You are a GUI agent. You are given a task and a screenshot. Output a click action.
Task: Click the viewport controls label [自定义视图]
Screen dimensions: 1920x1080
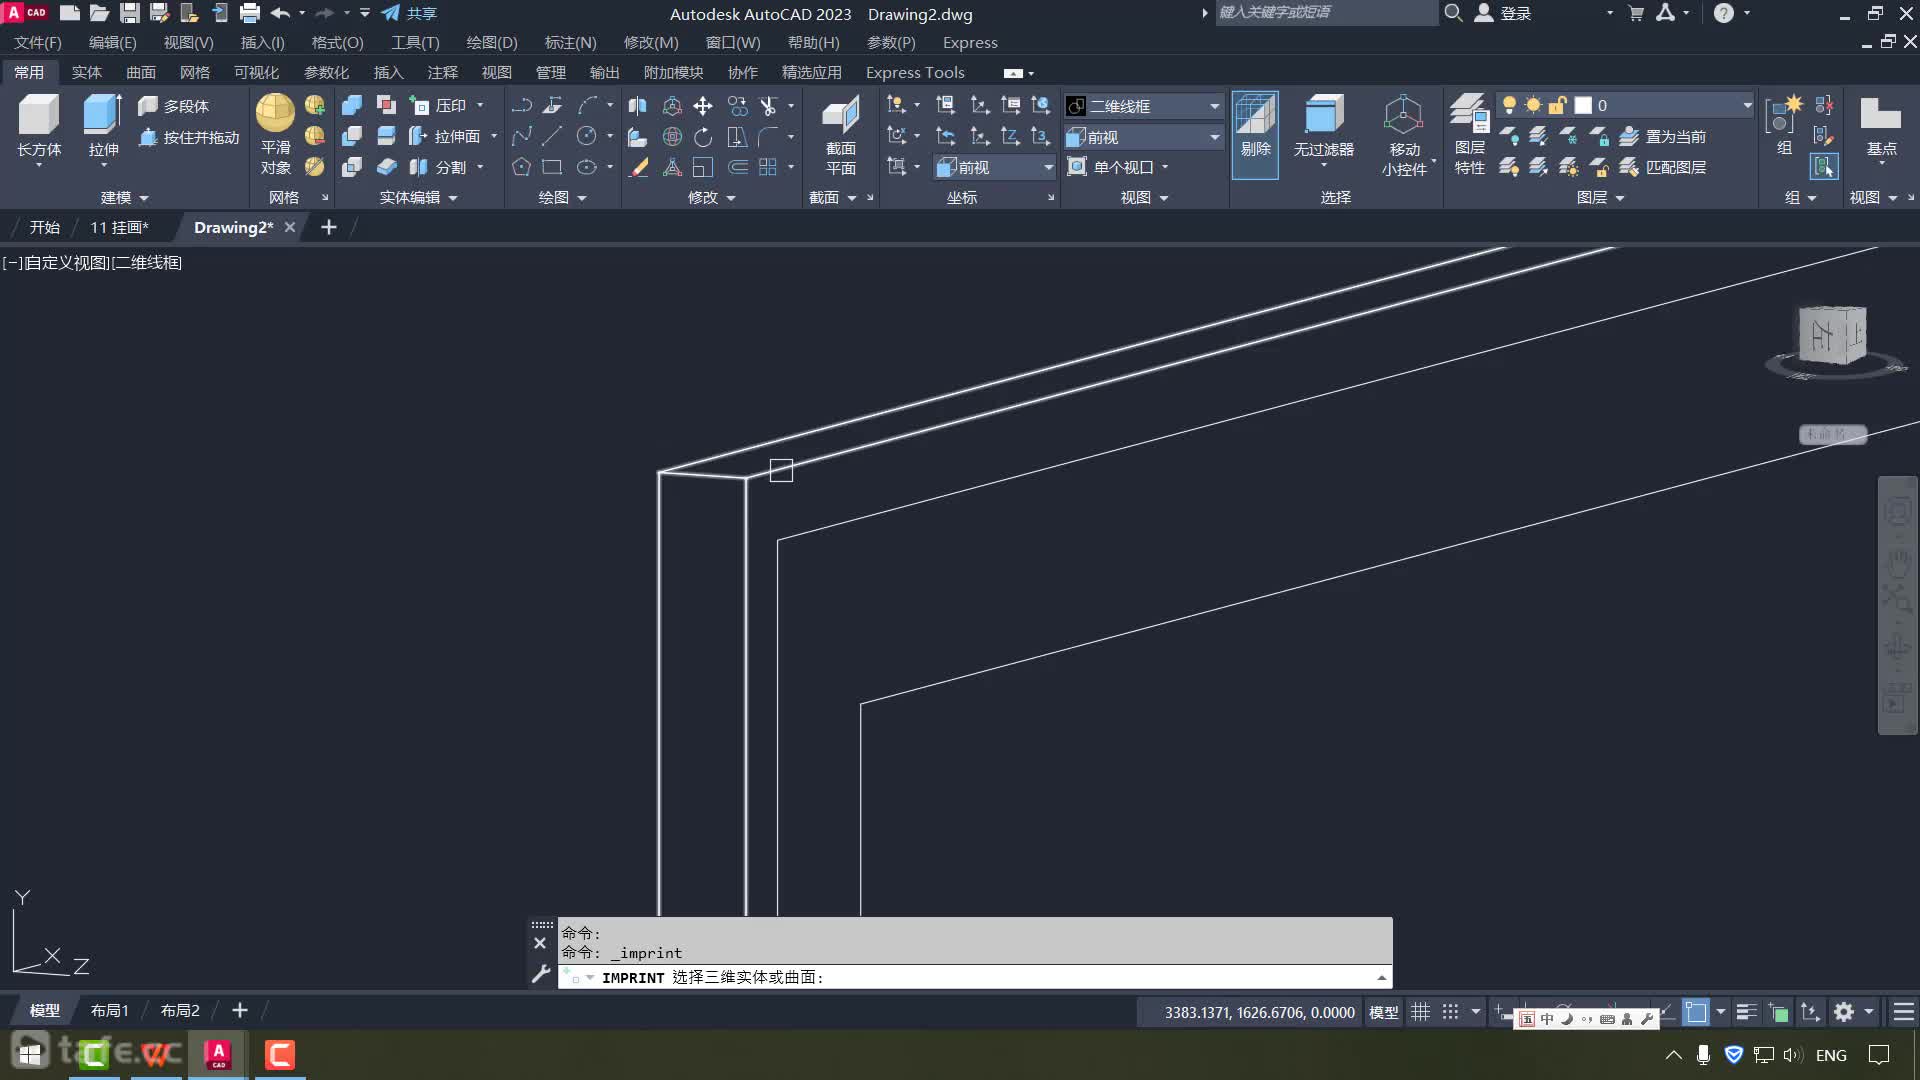click(66, 263)
